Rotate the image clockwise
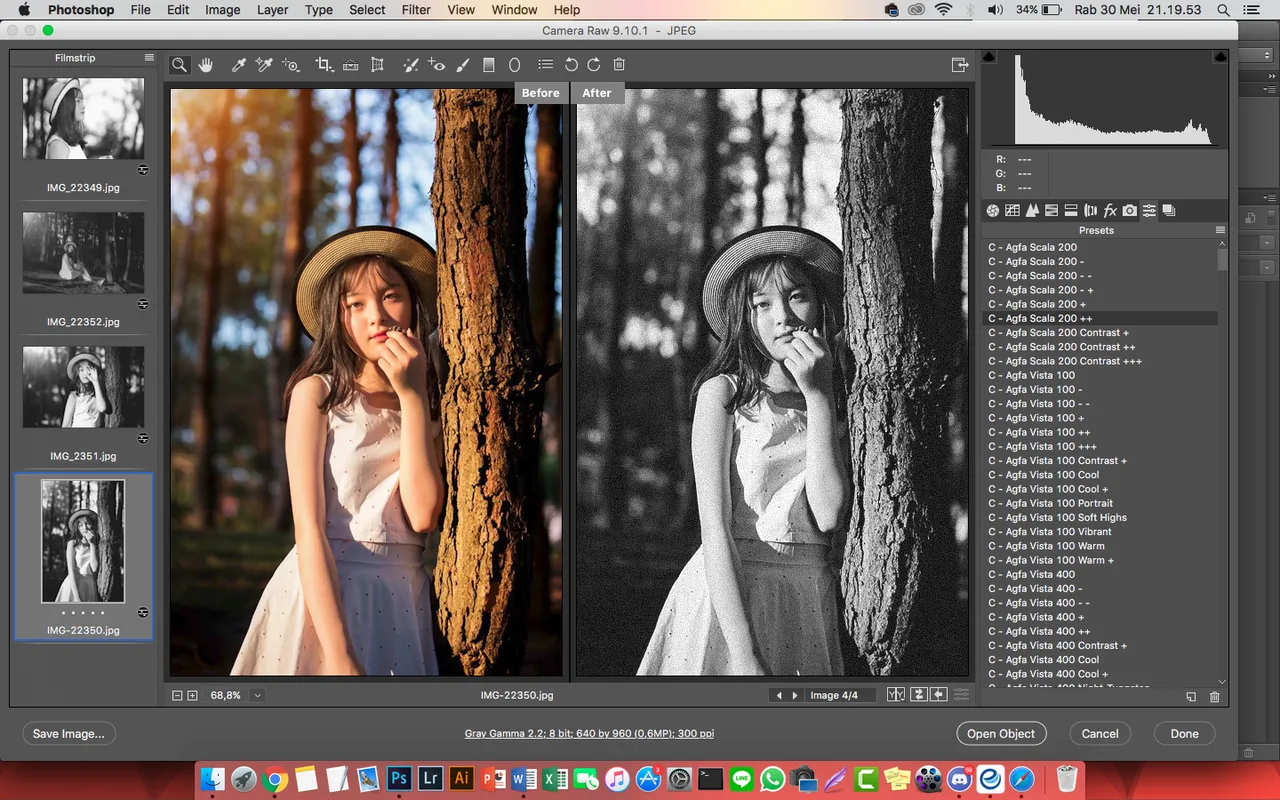Image resolution: width=1280 pixels, height=800 pixels. point(594,65)
